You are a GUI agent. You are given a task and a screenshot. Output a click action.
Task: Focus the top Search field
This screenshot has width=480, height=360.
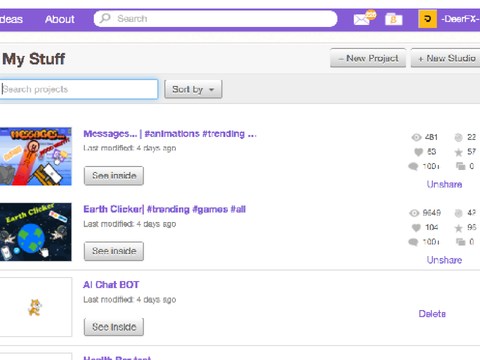[216, 19]
